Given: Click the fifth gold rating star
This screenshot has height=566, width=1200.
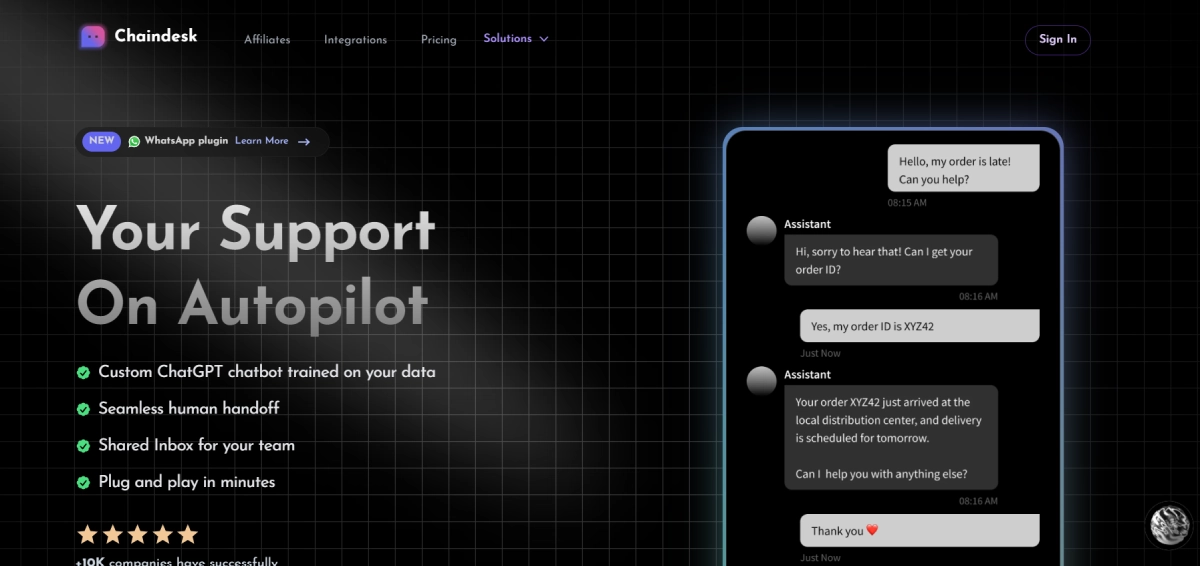Looking at the screenshot, I should click(188, 534).
